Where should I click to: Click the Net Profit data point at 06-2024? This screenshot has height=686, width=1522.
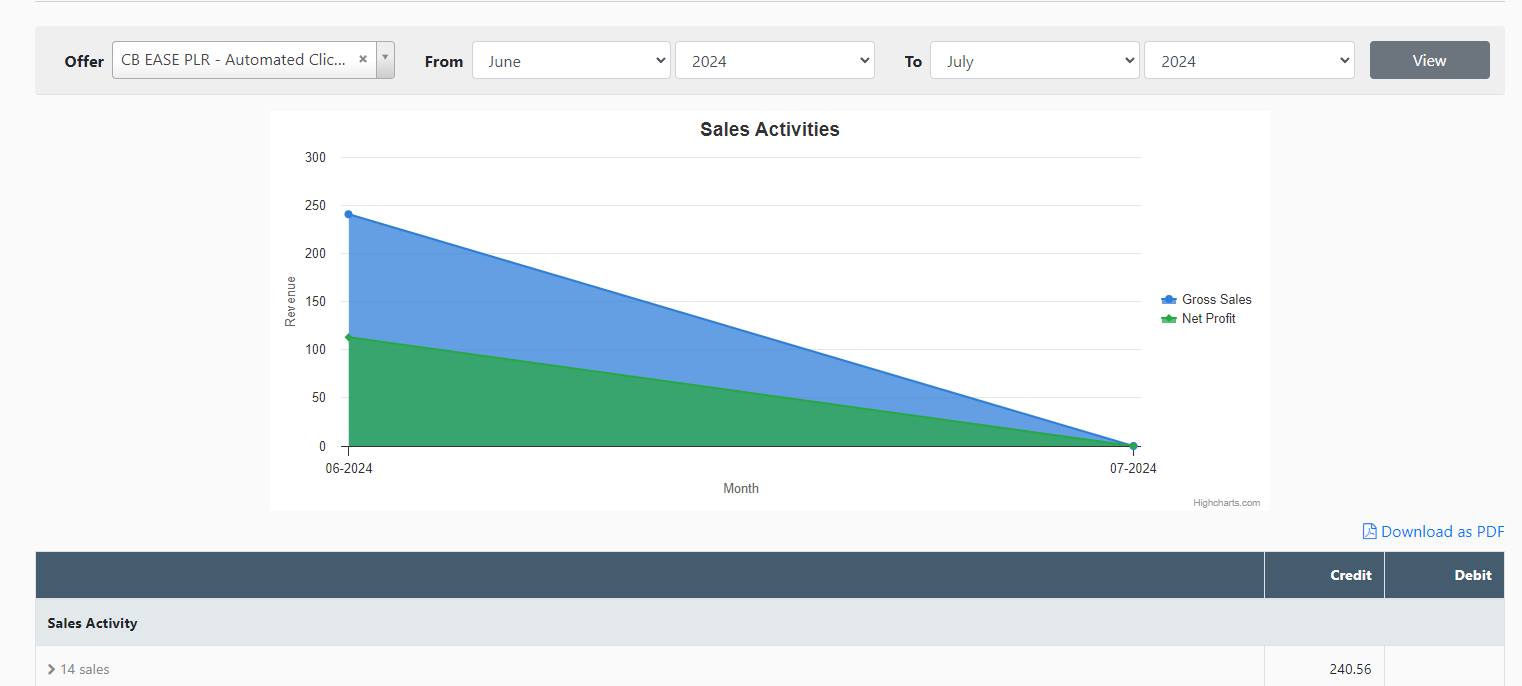[x=348, y=337]
